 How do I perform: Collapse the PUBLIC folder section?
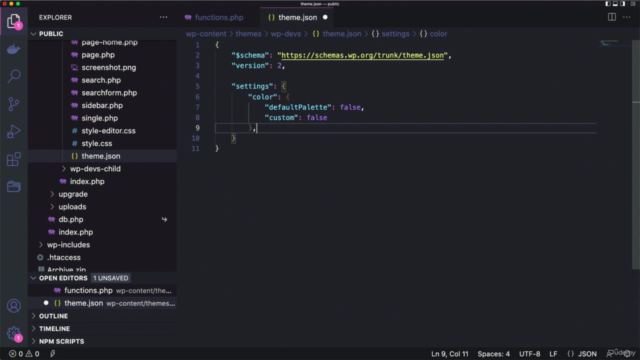point(102,34)
